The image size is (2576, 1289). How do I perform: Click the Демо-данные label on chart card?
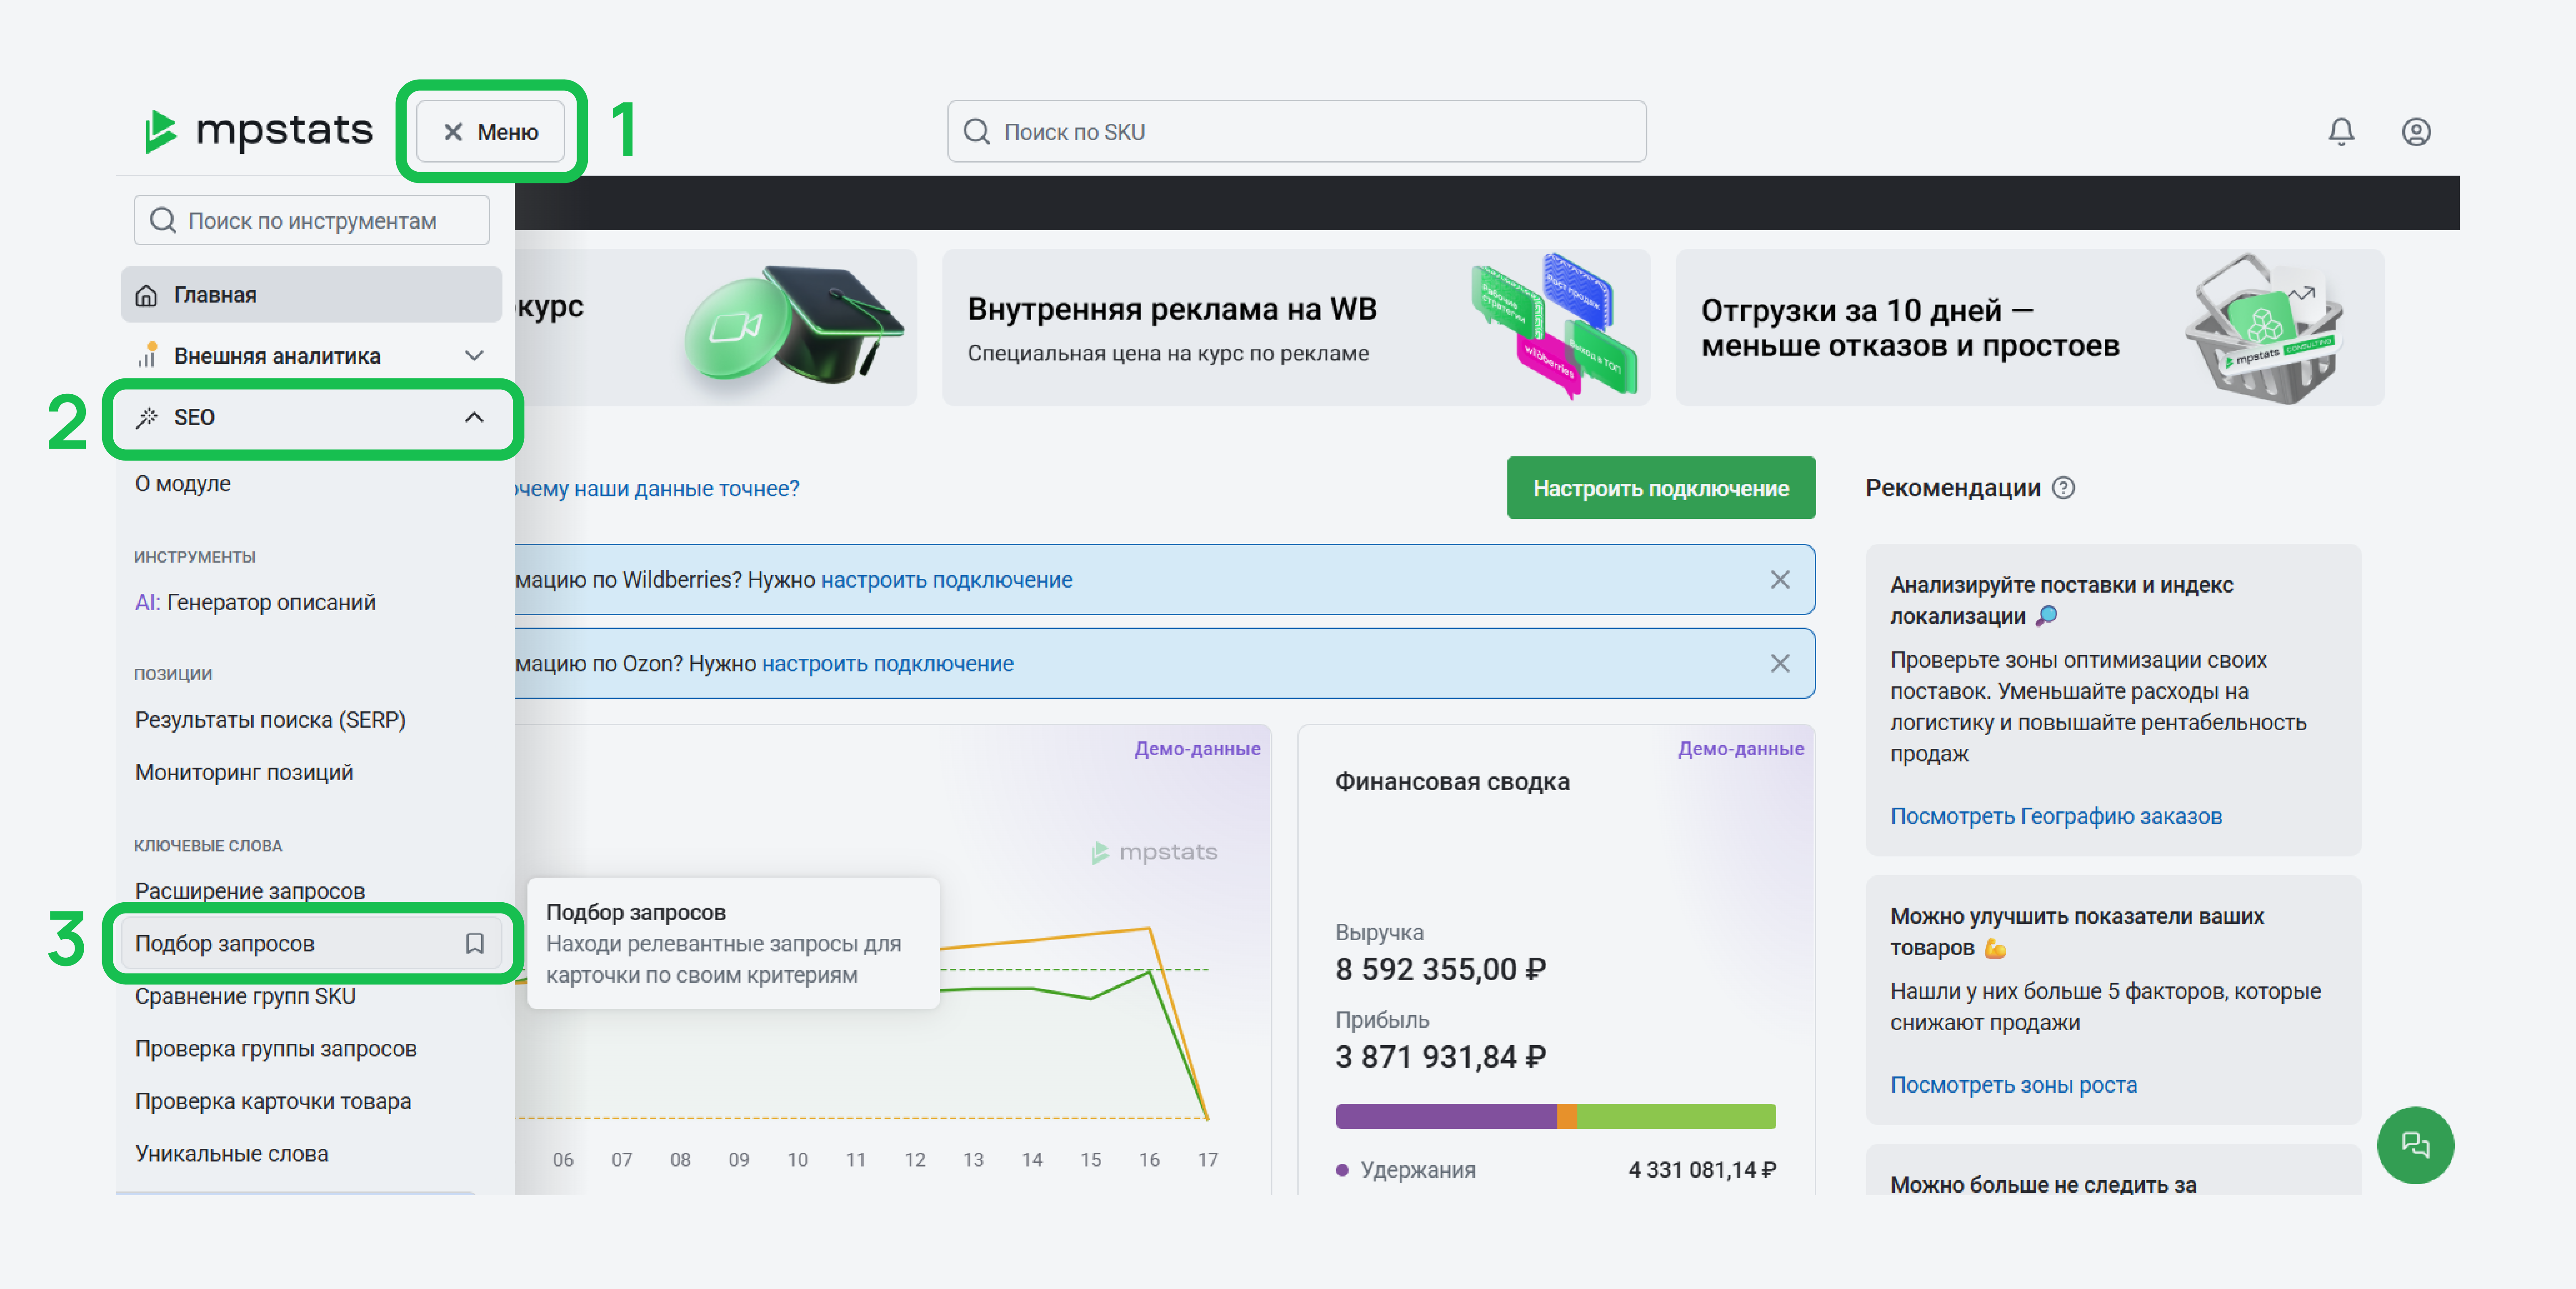[1197, 749]
